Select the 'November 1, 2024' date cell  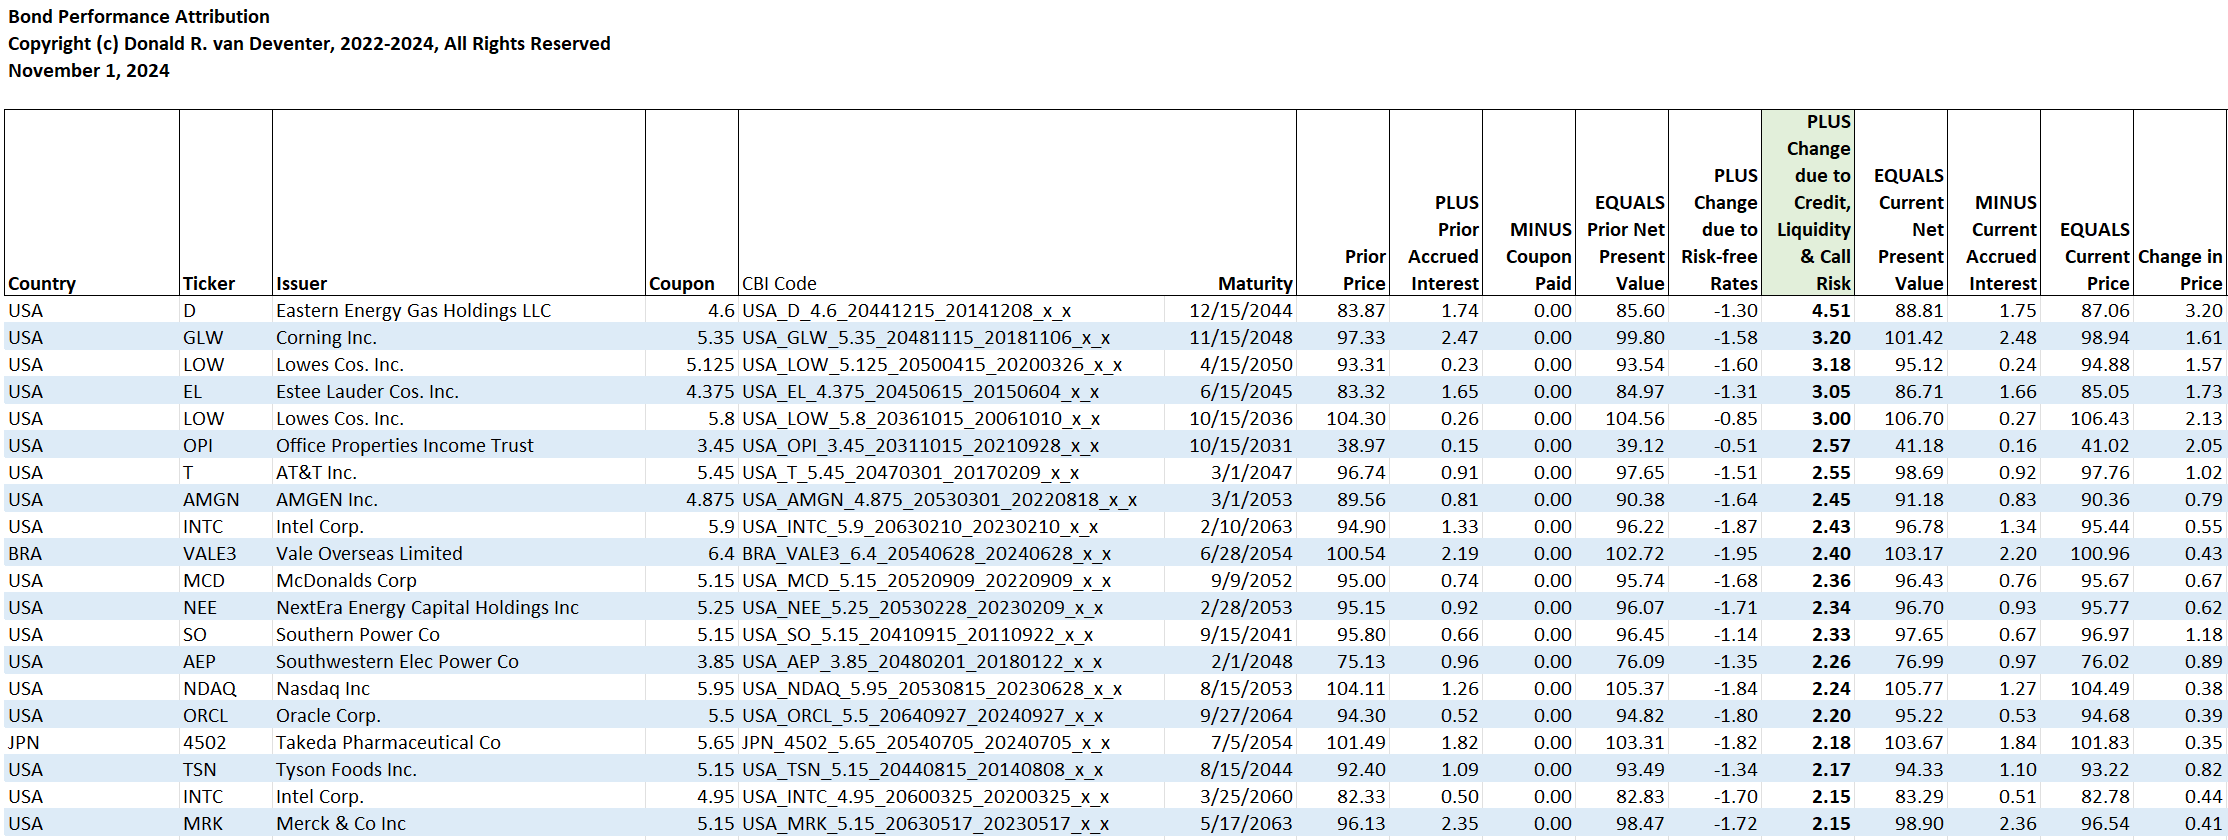89,71
